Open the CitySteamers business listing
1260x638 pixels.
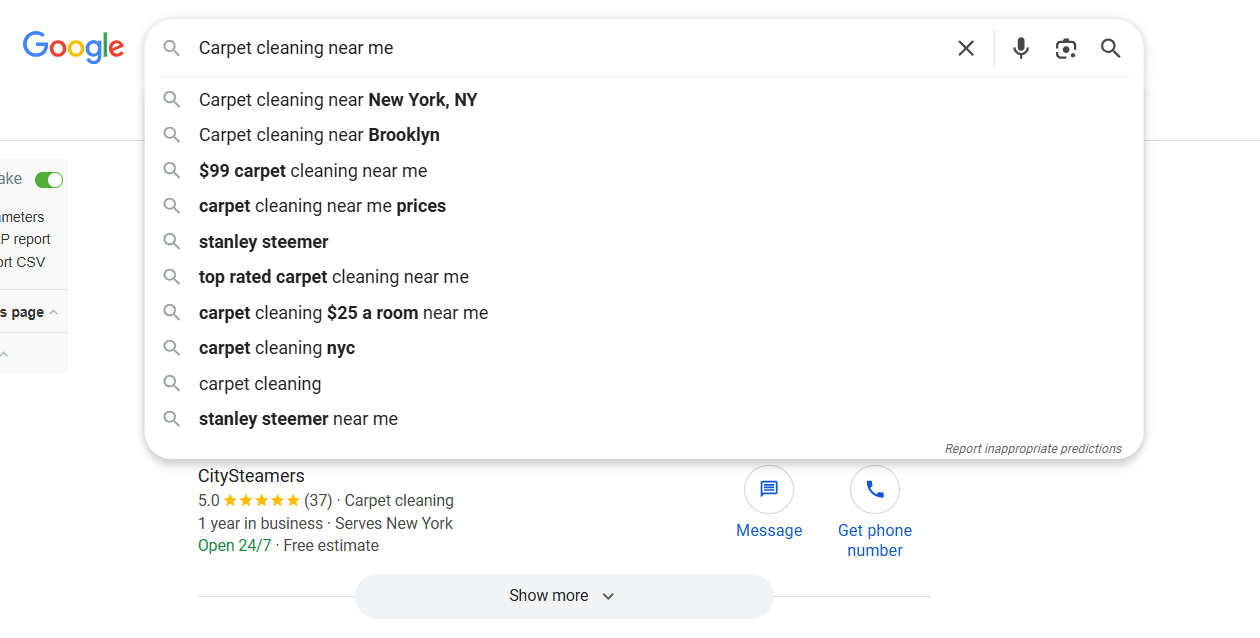[x=251, y=476]
